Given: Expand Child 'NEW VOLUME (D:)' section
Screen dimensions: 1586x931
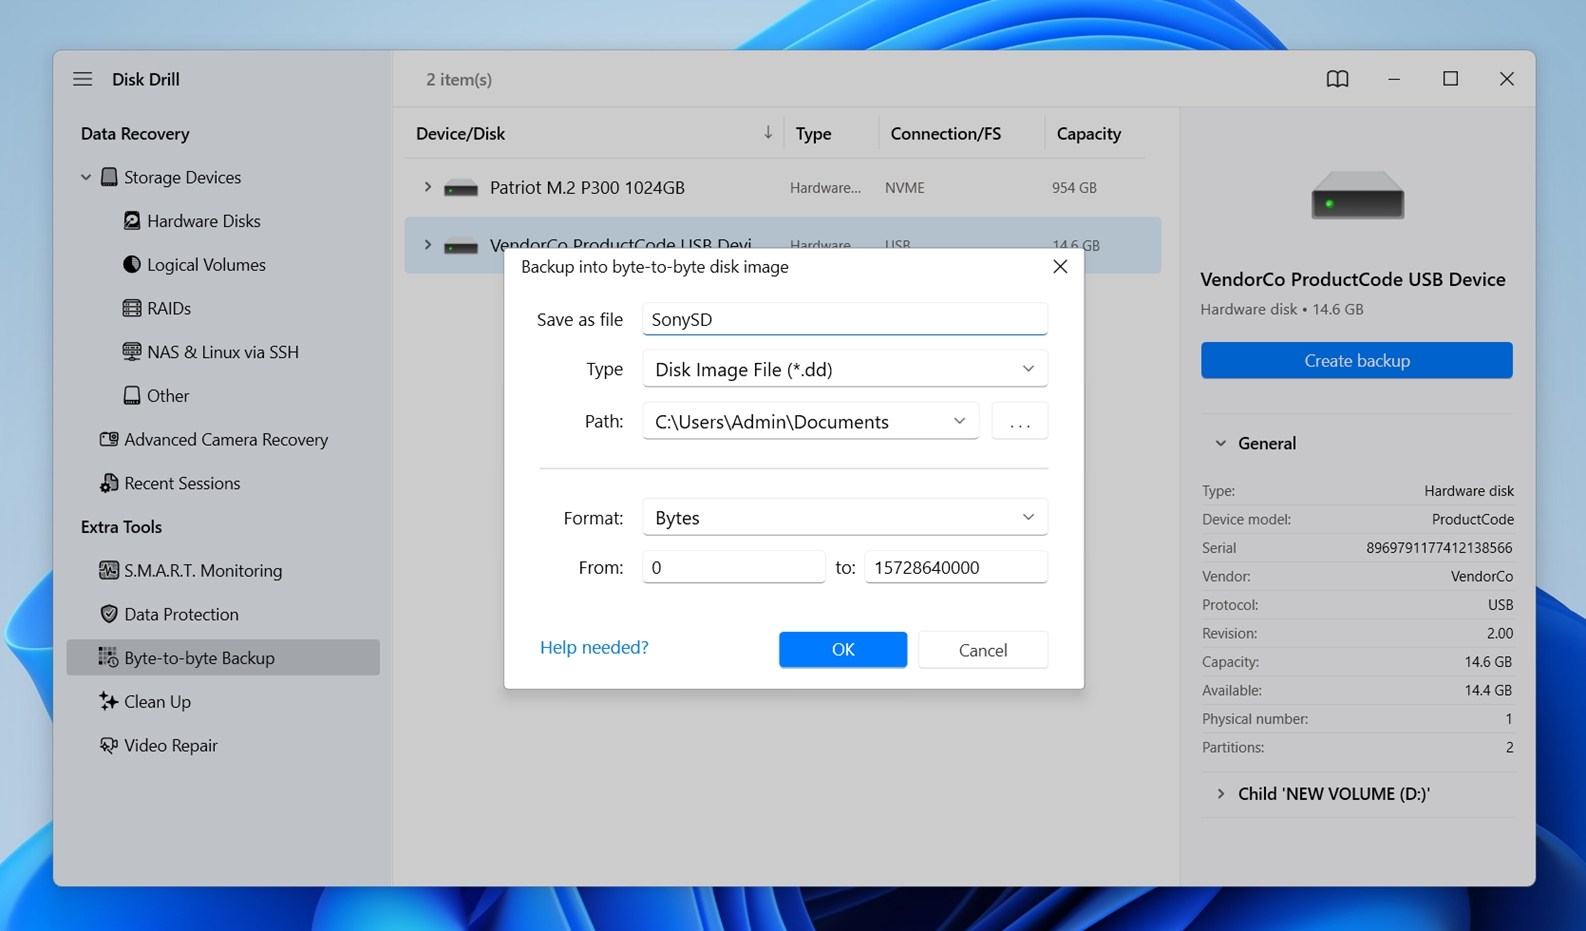Looking at the screenshot, I should point(1220,793).
